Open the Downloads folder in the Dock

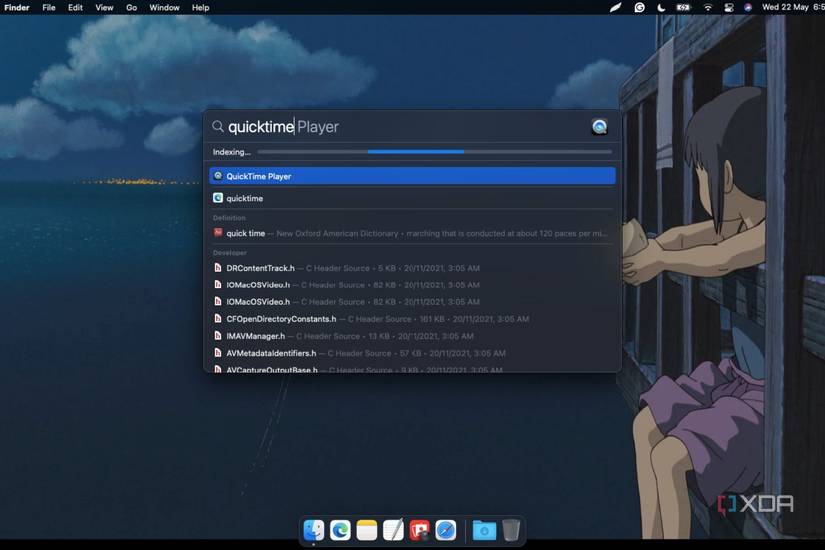pos(484,530)
